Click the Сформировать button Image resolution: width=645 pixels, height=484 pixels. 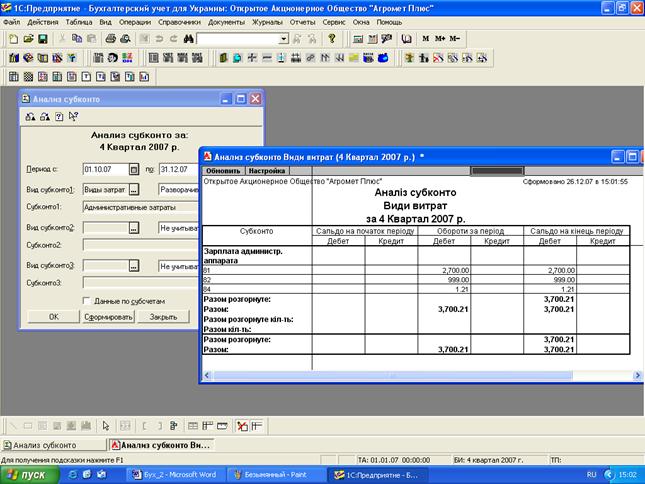pos(109,317)
